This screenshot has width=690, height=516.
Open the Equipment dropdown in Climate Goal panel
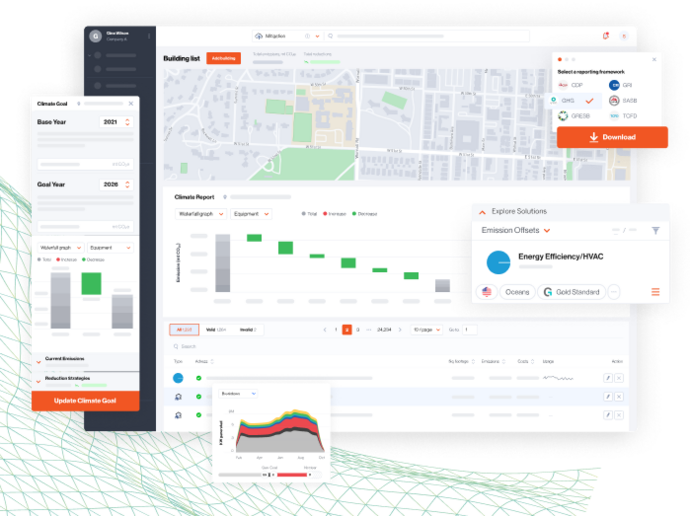[x=110, y=248]
